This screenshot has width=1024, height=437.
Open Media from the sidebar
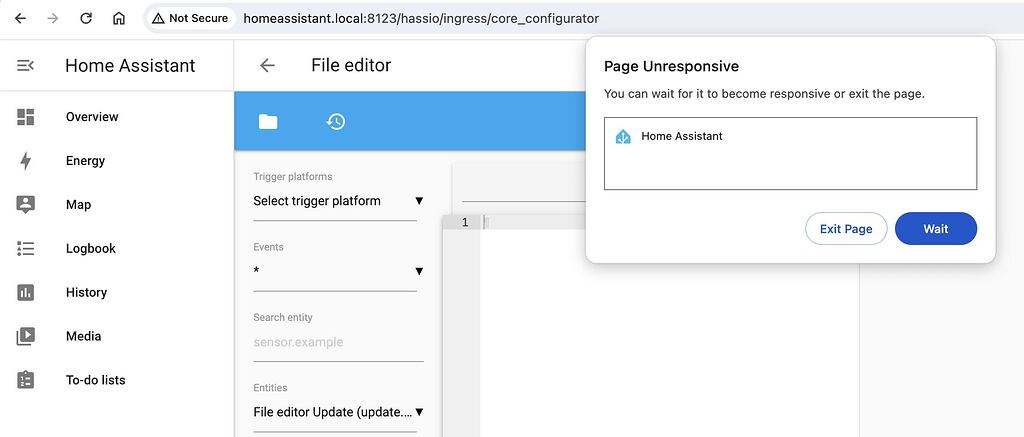[83, 337]
